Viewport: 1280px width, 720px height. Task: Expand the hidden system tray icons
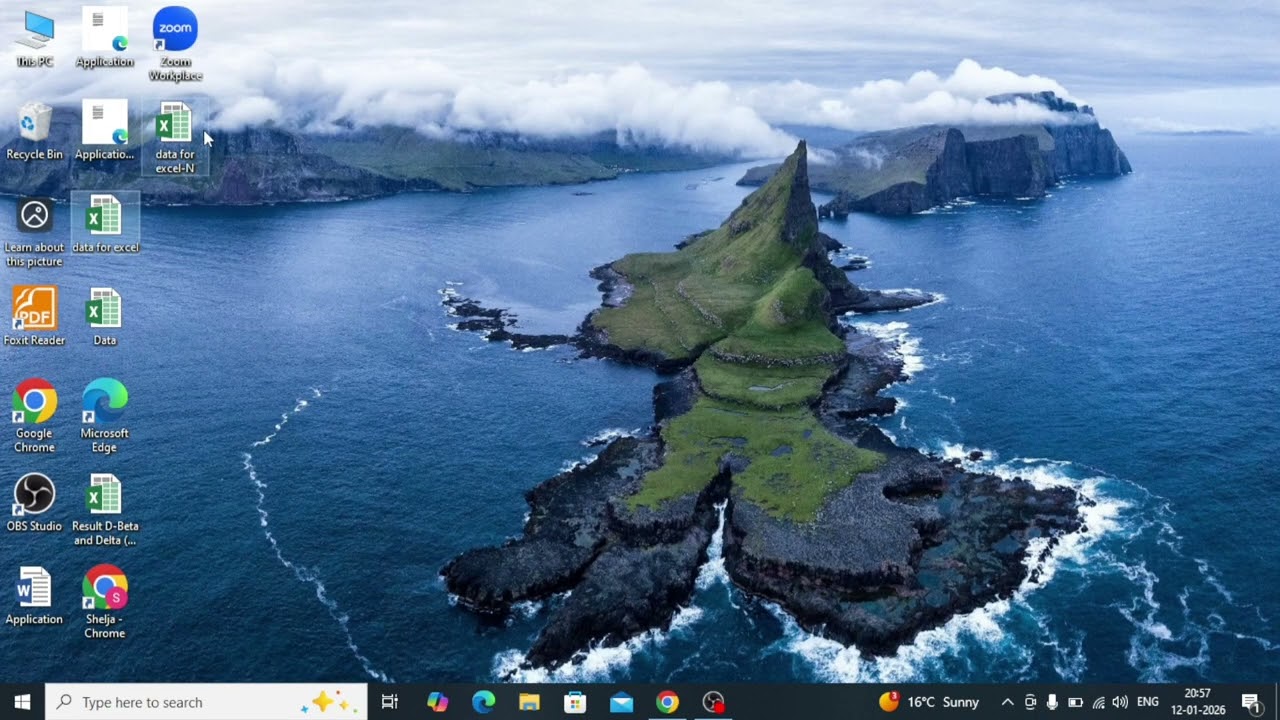1007,702
